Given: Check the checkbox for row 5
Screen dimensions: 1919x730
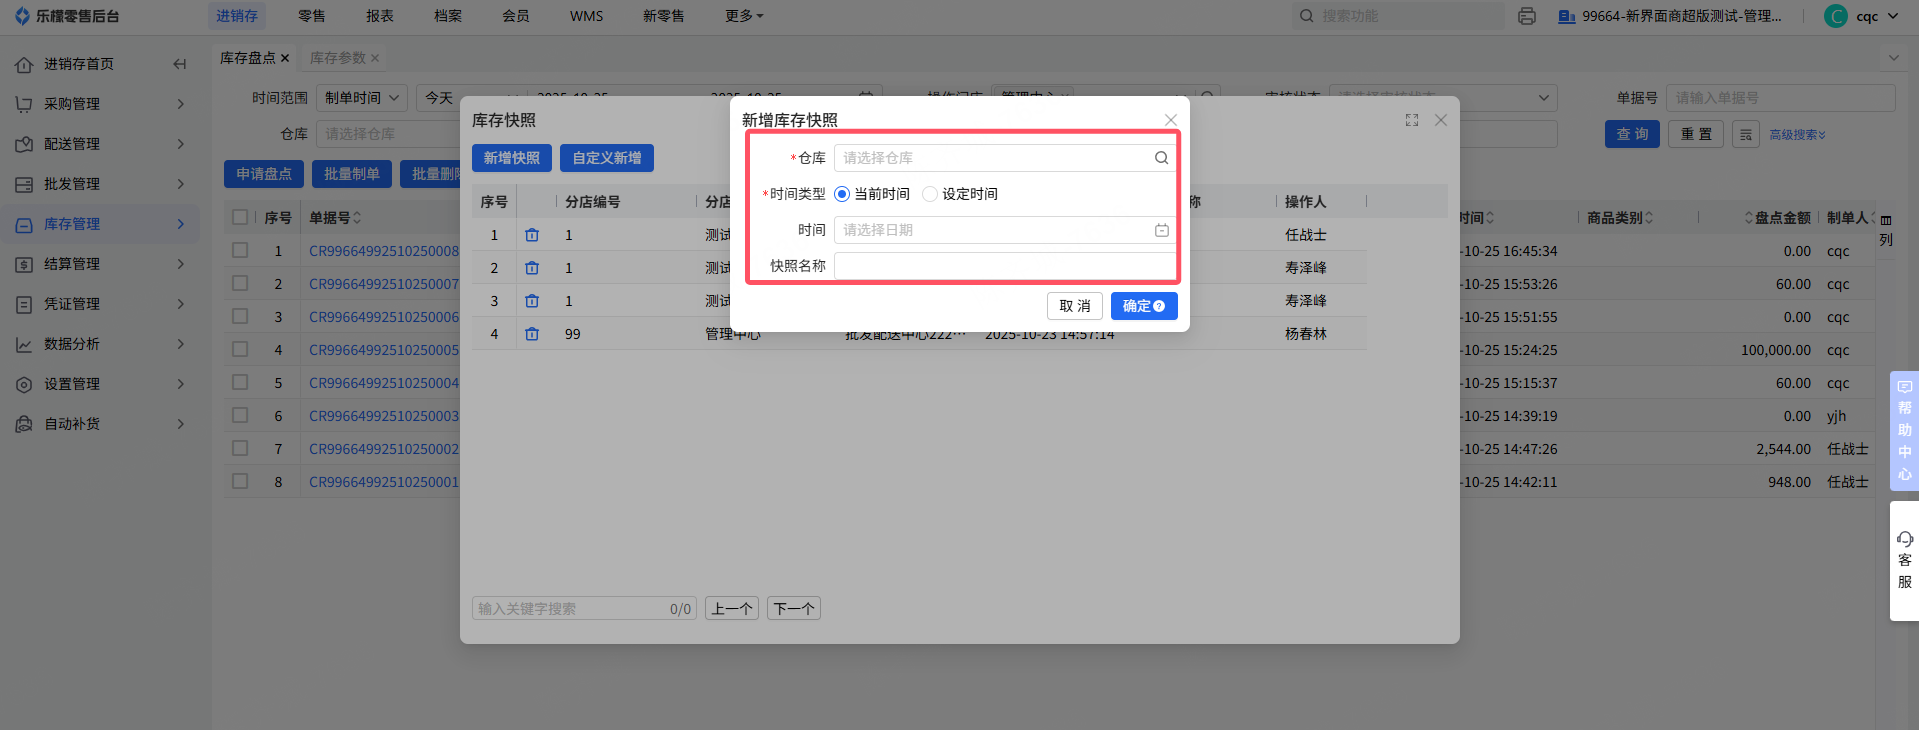Looking at the screenshot, I should click(x=240, y=382).
